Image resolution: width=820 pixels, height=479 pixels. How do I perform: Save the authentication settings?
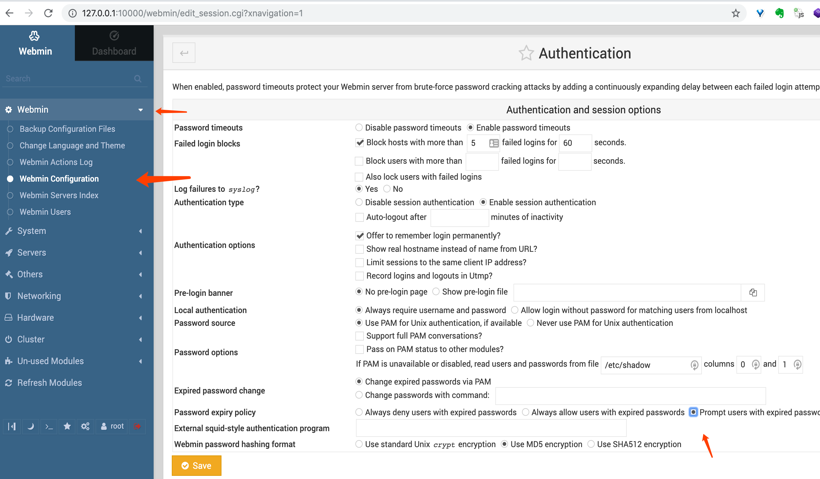(x=197, y=465)
